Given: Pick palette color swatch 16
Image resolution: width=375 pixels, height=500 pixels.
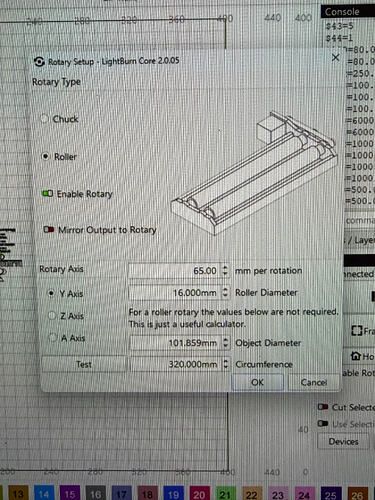Looking at the screenshot, I should (95, 493).
